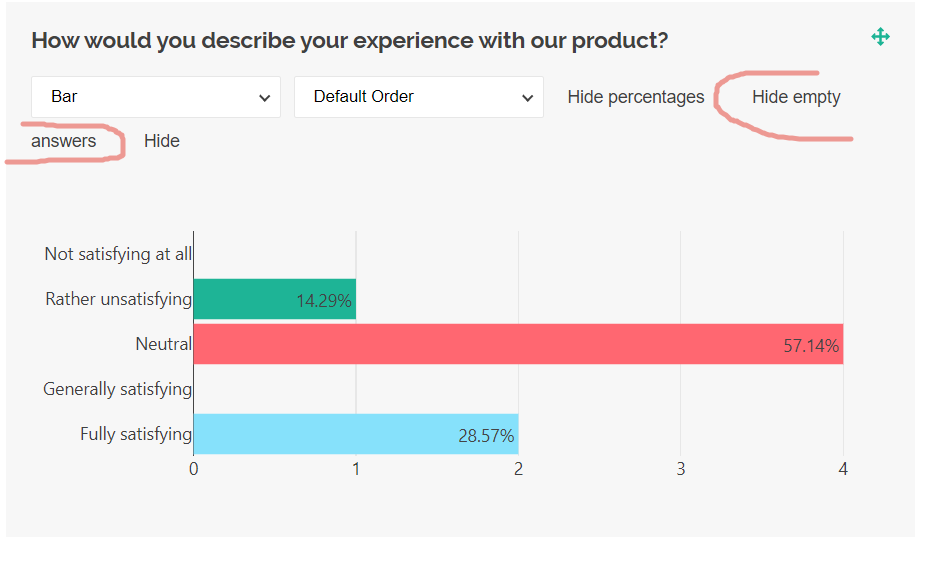Open the Bar chart type dropdown
Screen dimensions: 938x580
155,96
